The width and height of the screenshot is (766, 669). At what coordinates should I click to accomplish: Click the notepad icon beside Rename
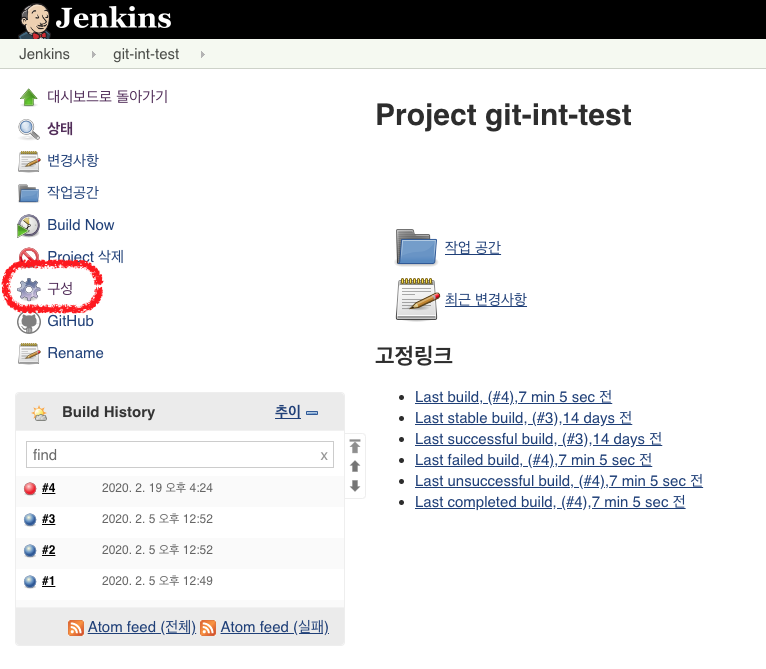28,353
